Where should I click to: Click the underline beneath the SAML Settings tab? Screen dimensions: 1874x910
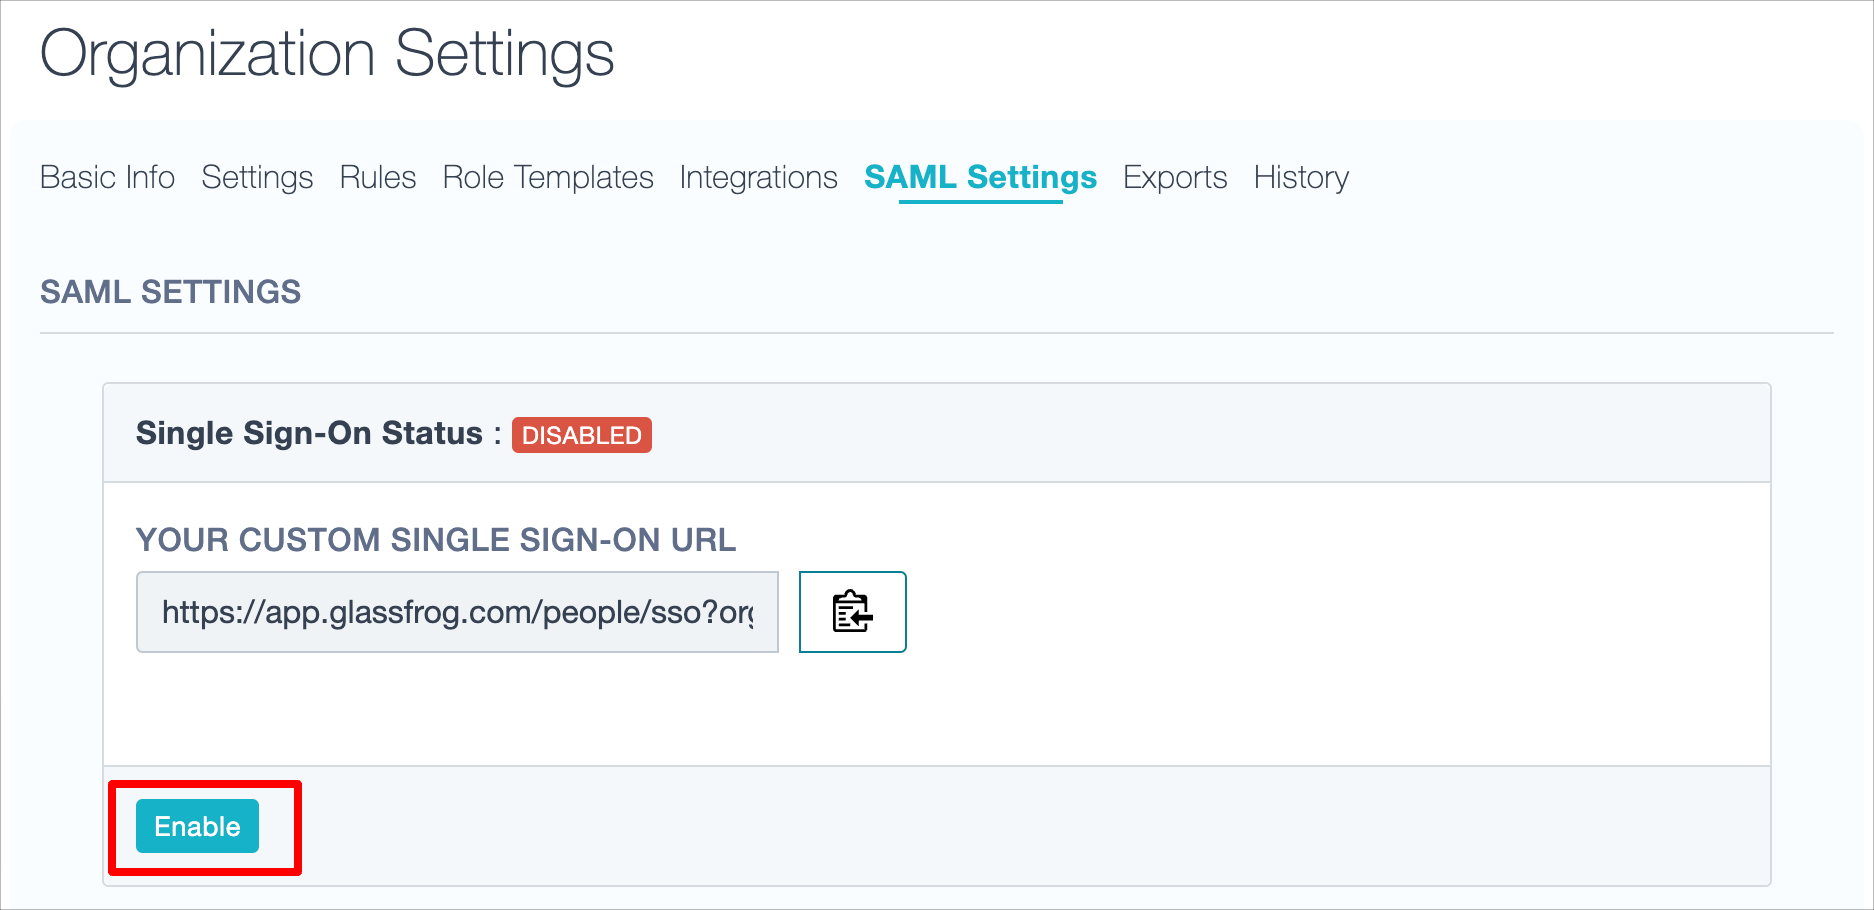pyautogui.click(x=980, y=202)
